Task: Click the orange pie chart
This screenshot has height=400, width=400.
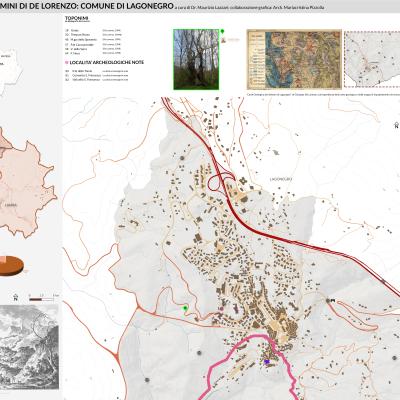Action: point(12,266)
